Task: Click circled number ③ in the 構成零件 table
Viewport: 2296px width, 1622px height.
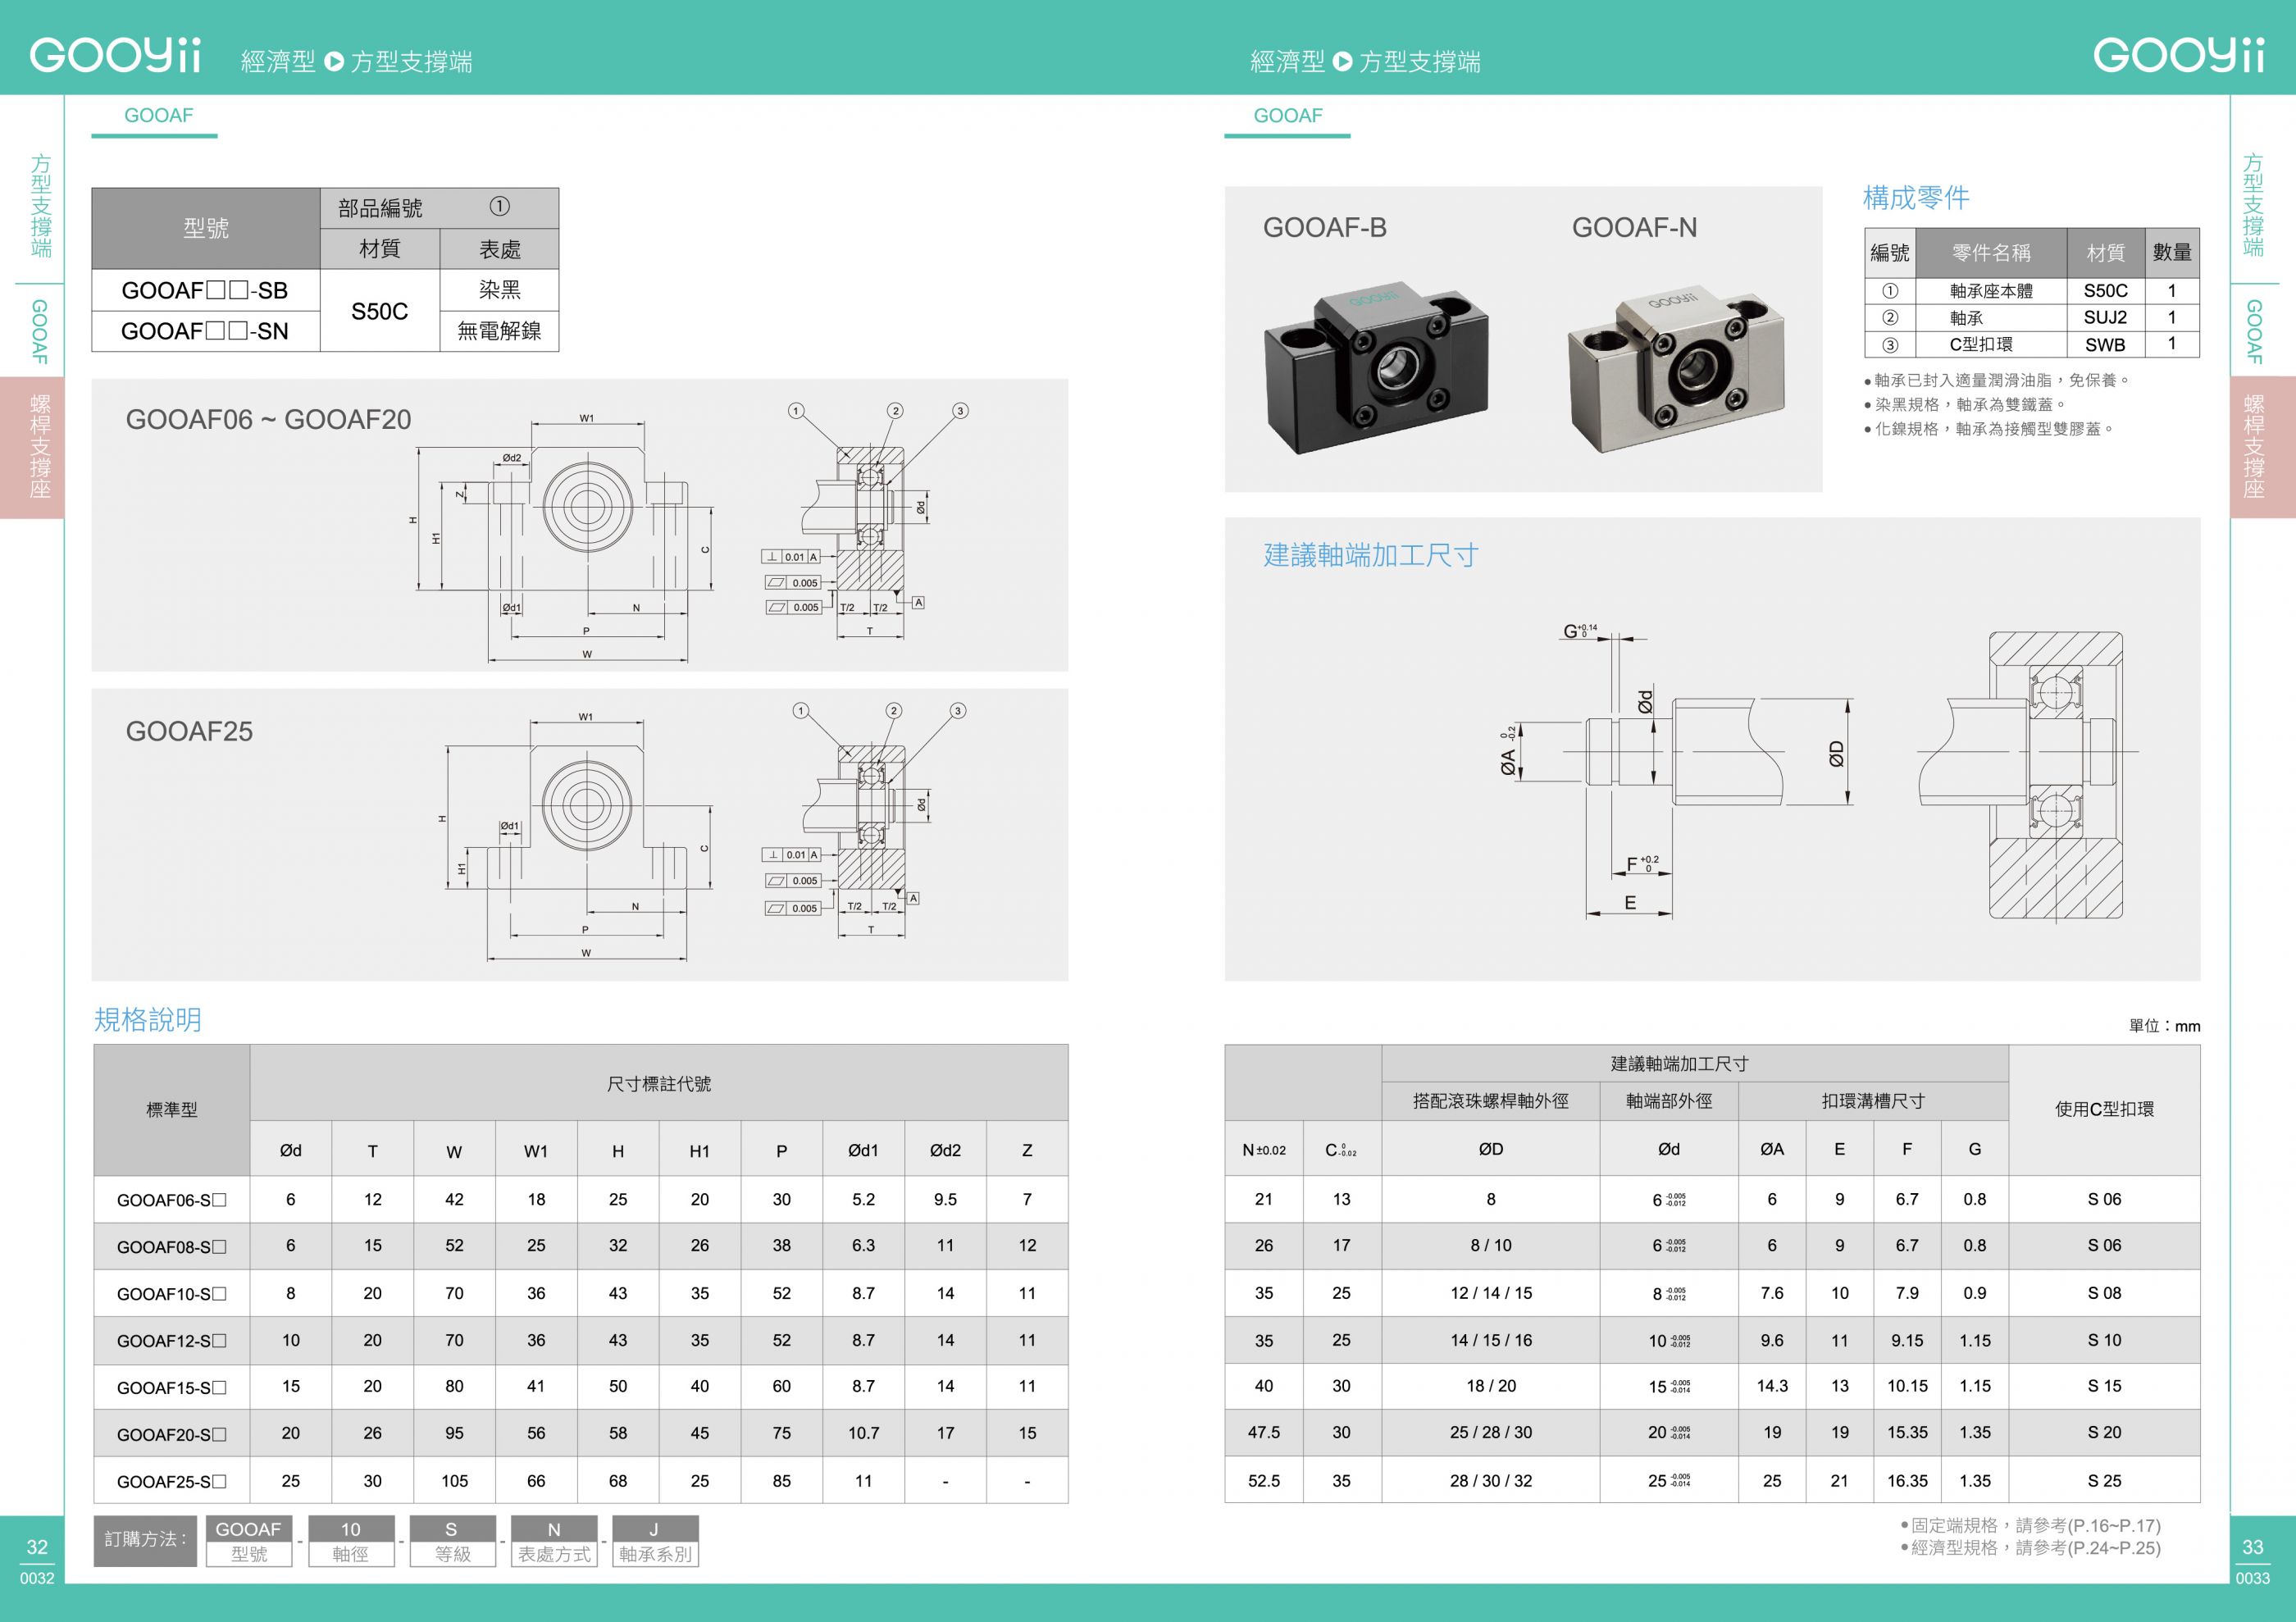Action: pyautogui.click(x=1889, y=345)
